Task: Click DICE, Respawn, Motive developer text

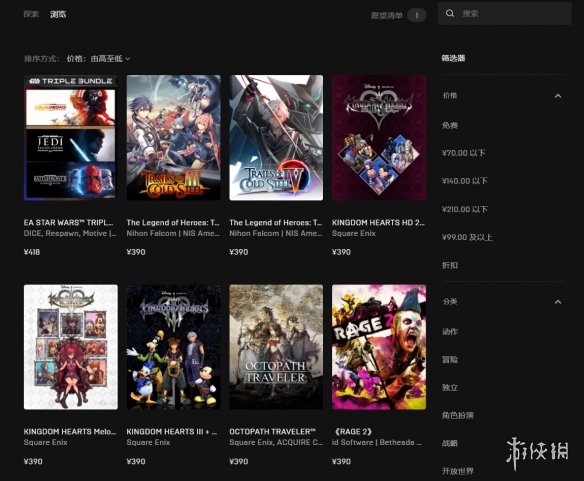Action: (x=70, y=233)
